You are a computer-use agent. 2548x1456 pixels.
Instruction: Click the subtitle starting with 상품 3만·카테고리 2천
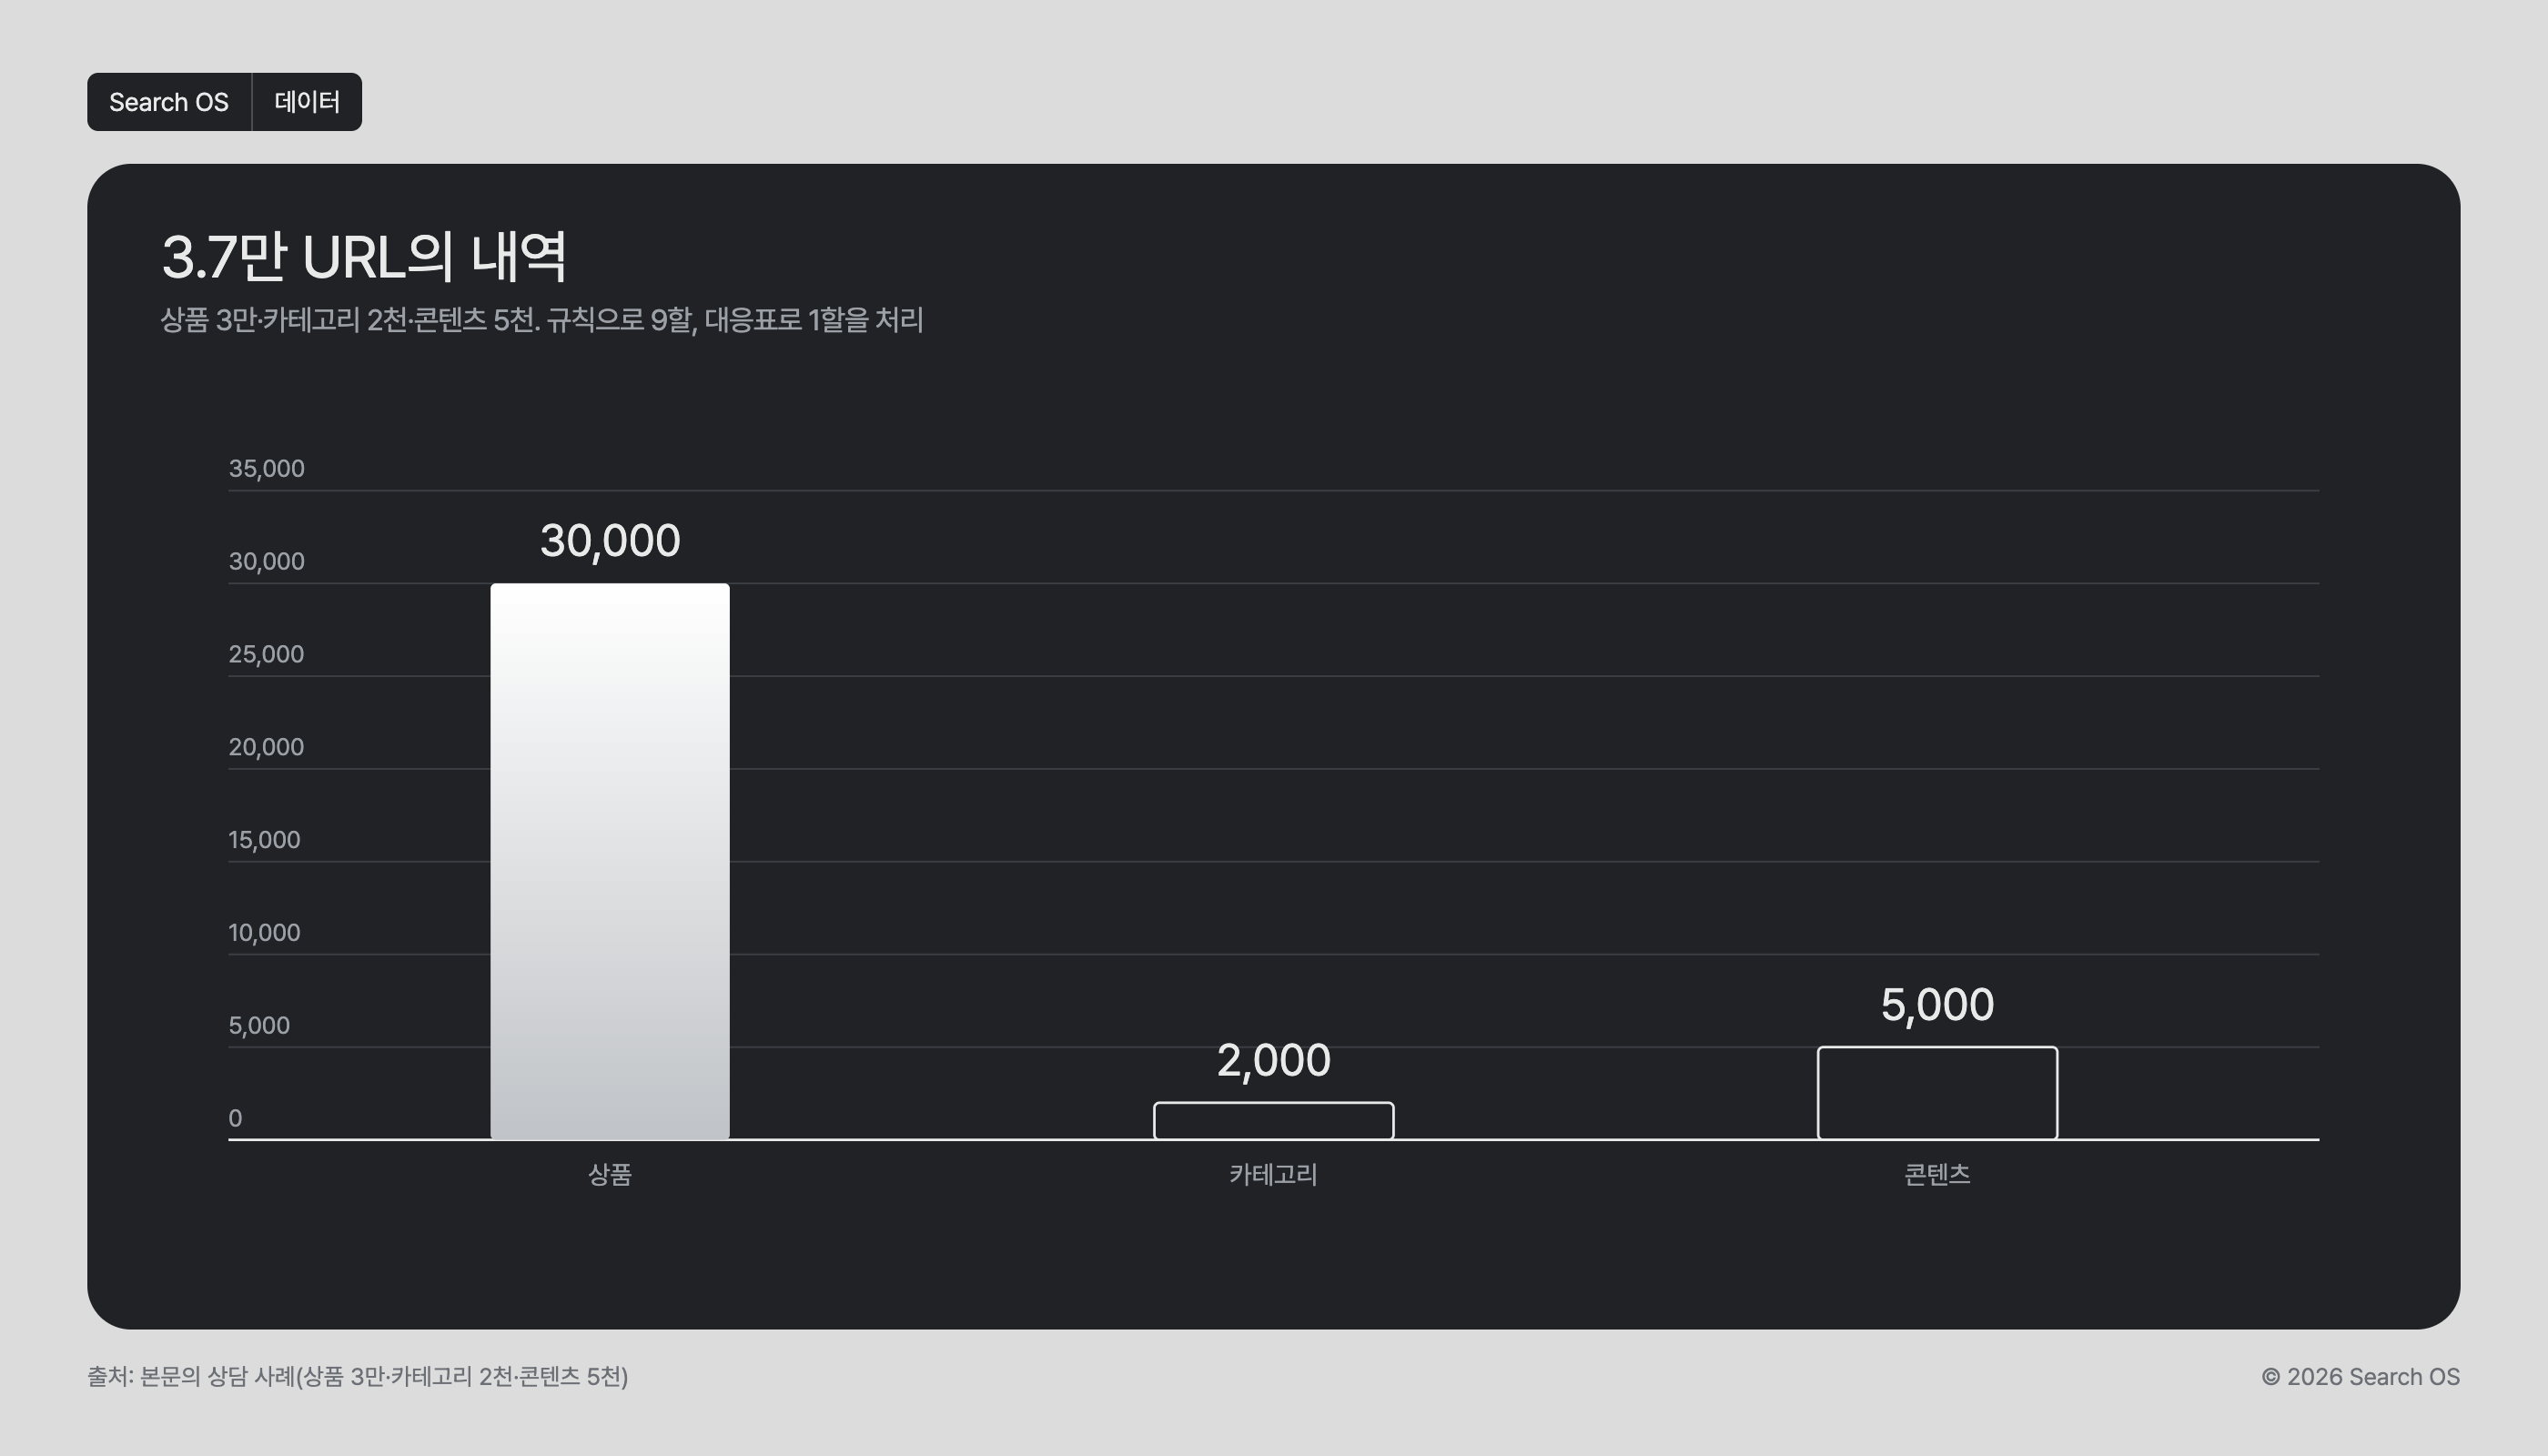coord(542,320)
